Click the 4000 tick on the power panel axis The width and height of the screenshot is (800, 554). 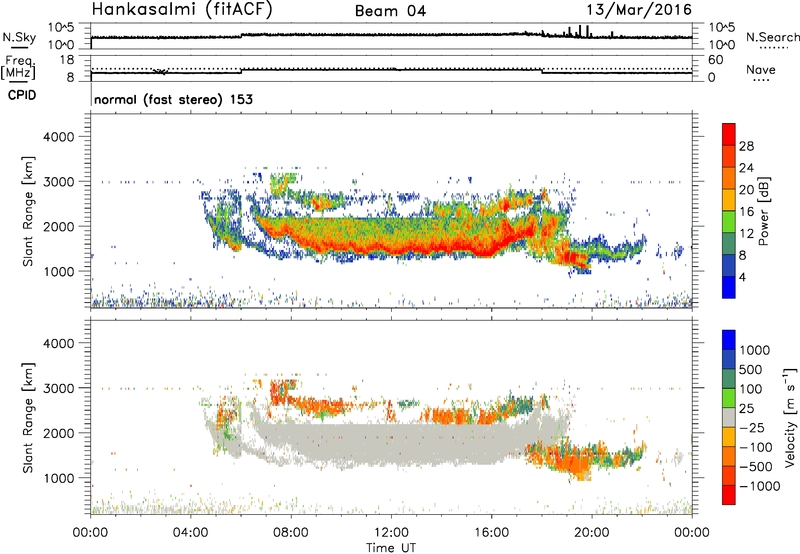(x=59, y=137)
